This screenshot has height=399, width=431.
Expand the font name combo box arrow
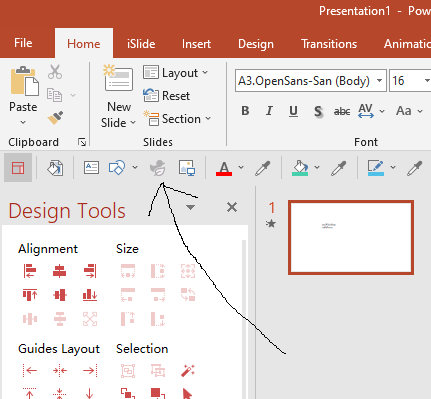[379, 81]
